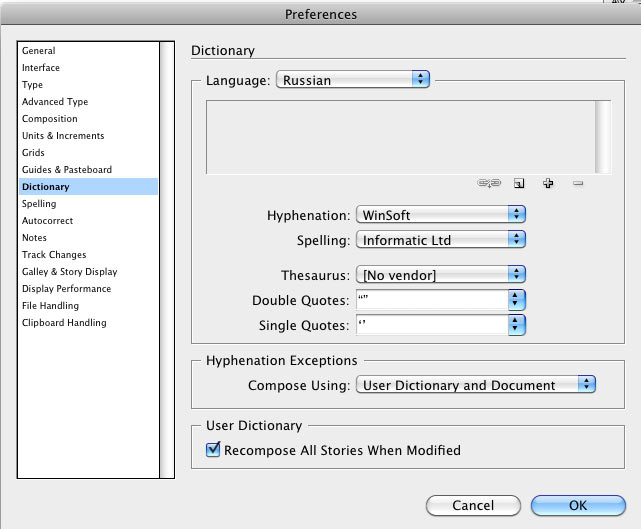Open the Single Quotes combo box arrow
The height and width of the screenshot is (529, 641).
pyautogui.click(x=517, y=325)
